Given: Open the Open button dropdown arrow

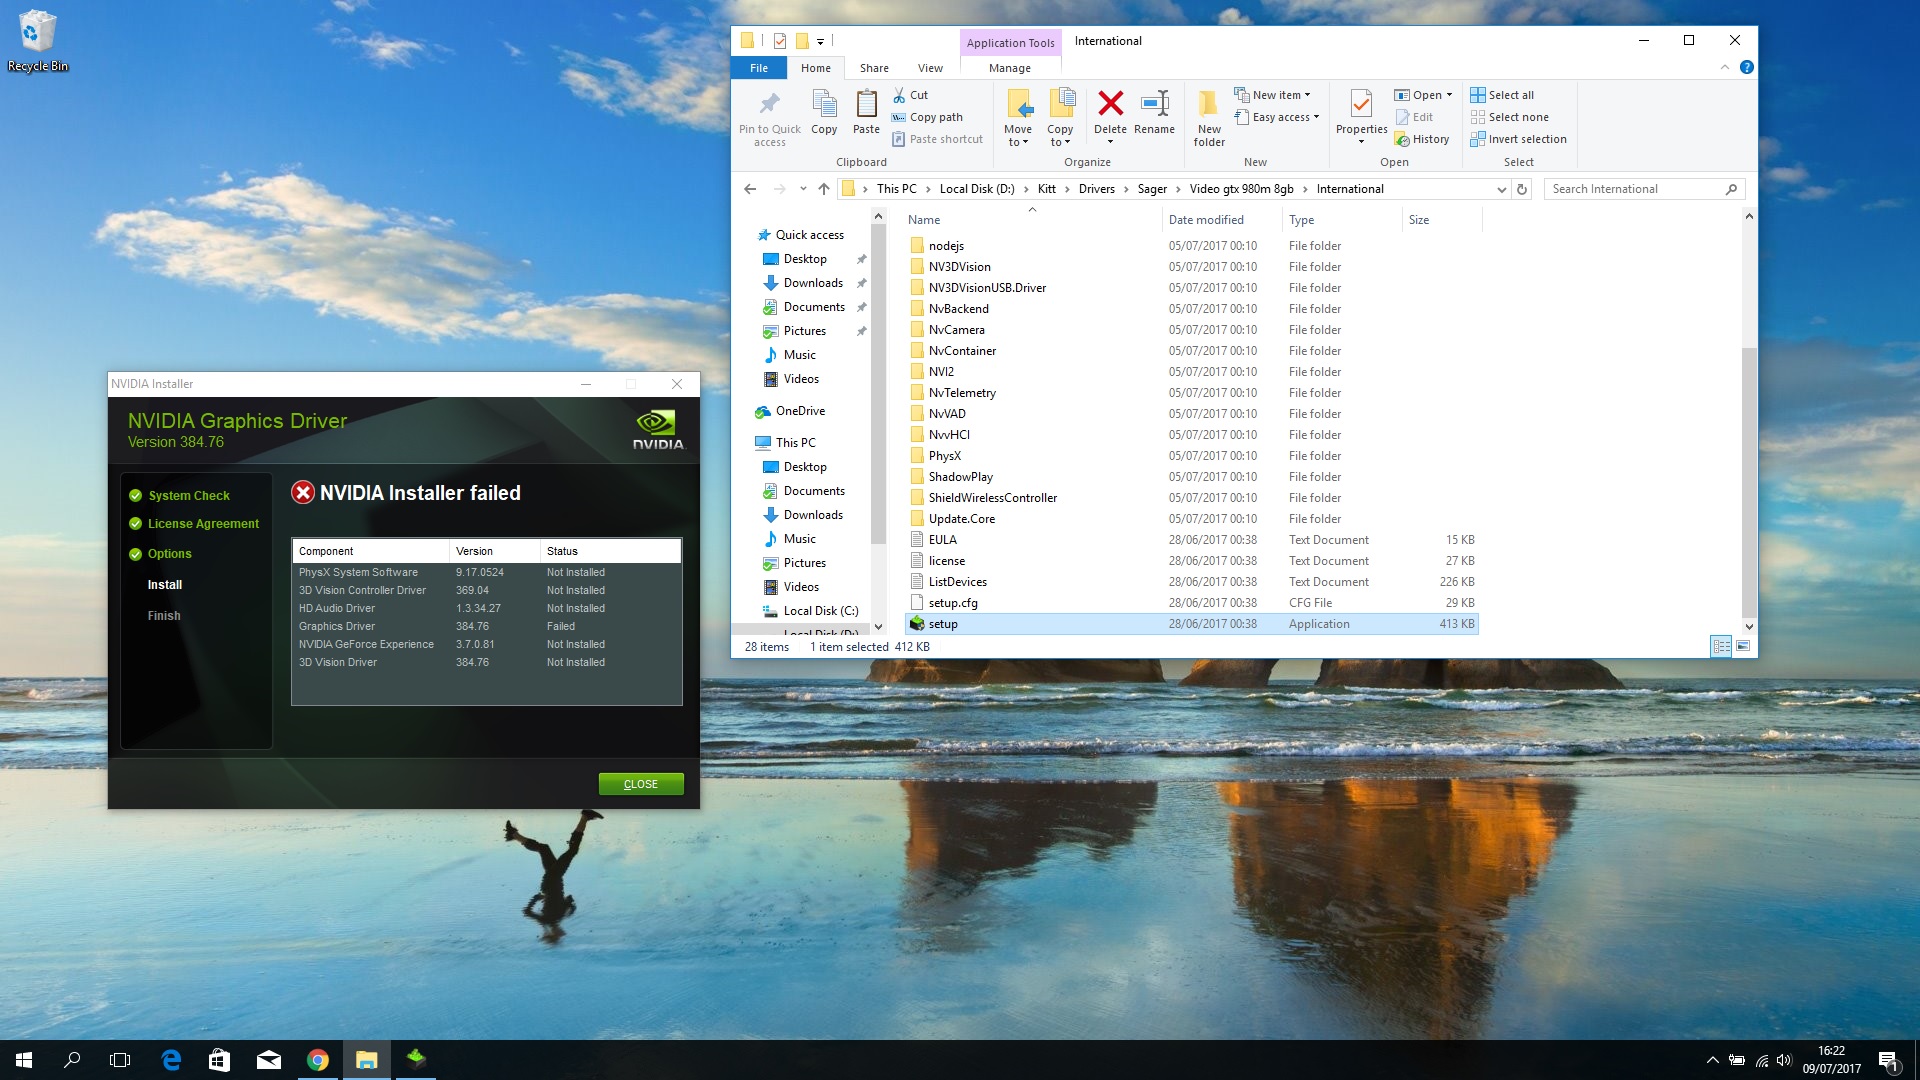Looking at the screenshot, I should click(1449, 95).
